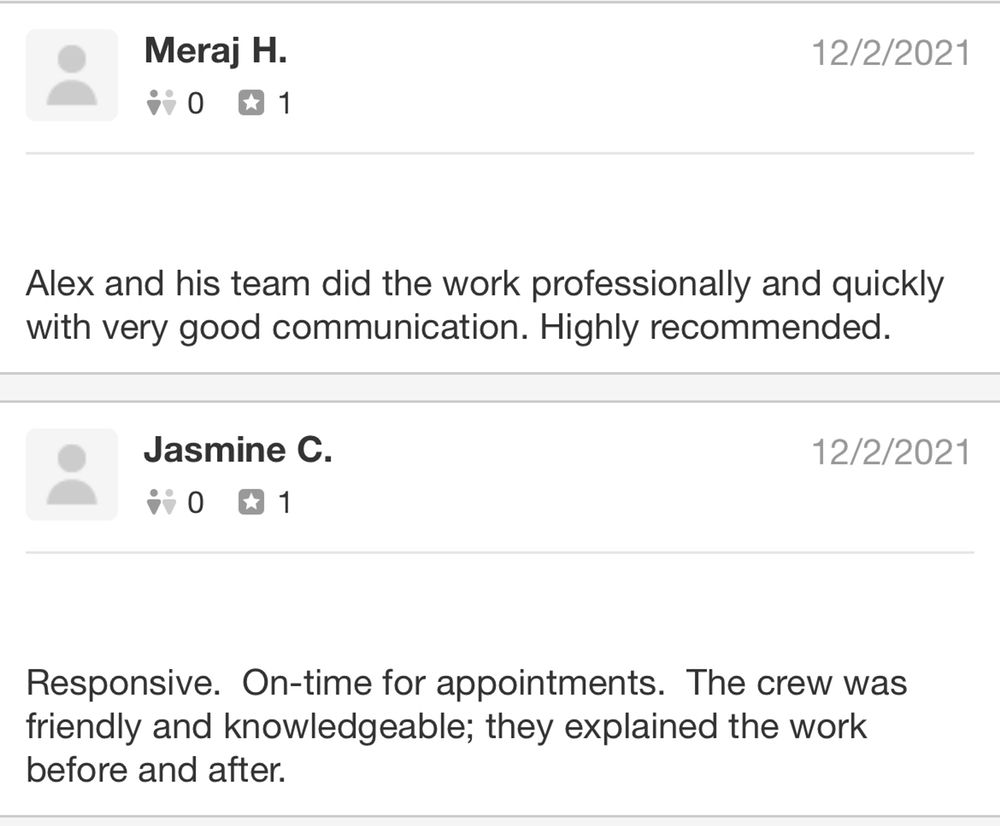
Task: Select Meraj H.'s review count of 1
Action: (284, 103)
